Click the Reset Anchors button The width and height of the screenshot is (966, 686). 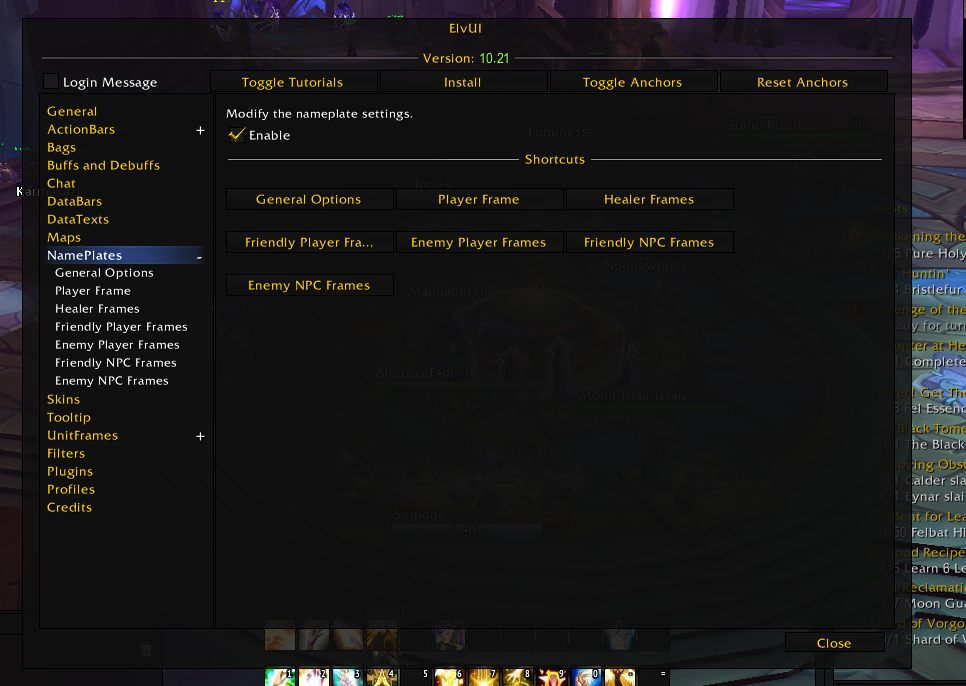(803, 82)
